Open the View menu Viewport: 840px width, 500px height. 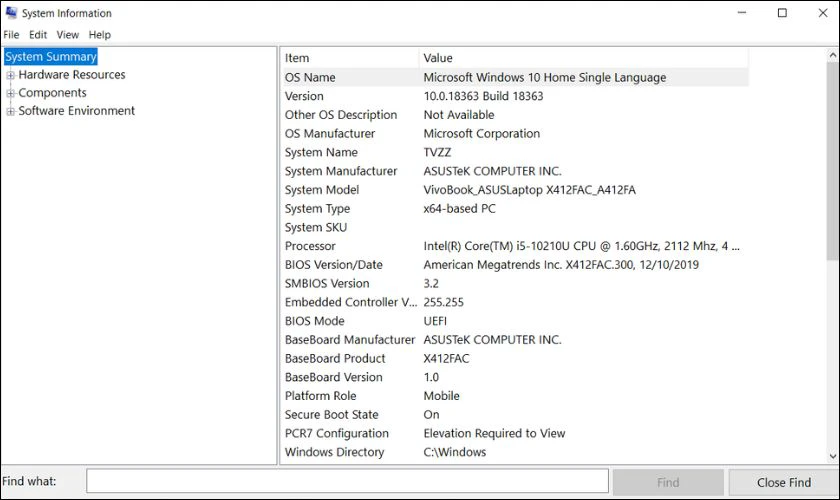(x=68, y=35)
